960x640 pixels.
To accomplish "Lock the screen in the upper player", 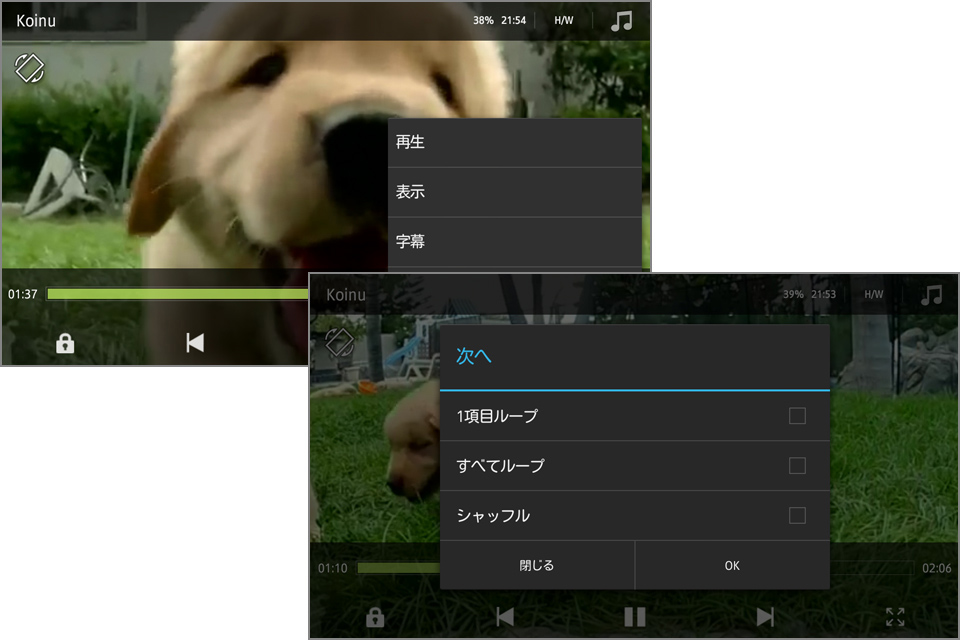I will 65,343.
